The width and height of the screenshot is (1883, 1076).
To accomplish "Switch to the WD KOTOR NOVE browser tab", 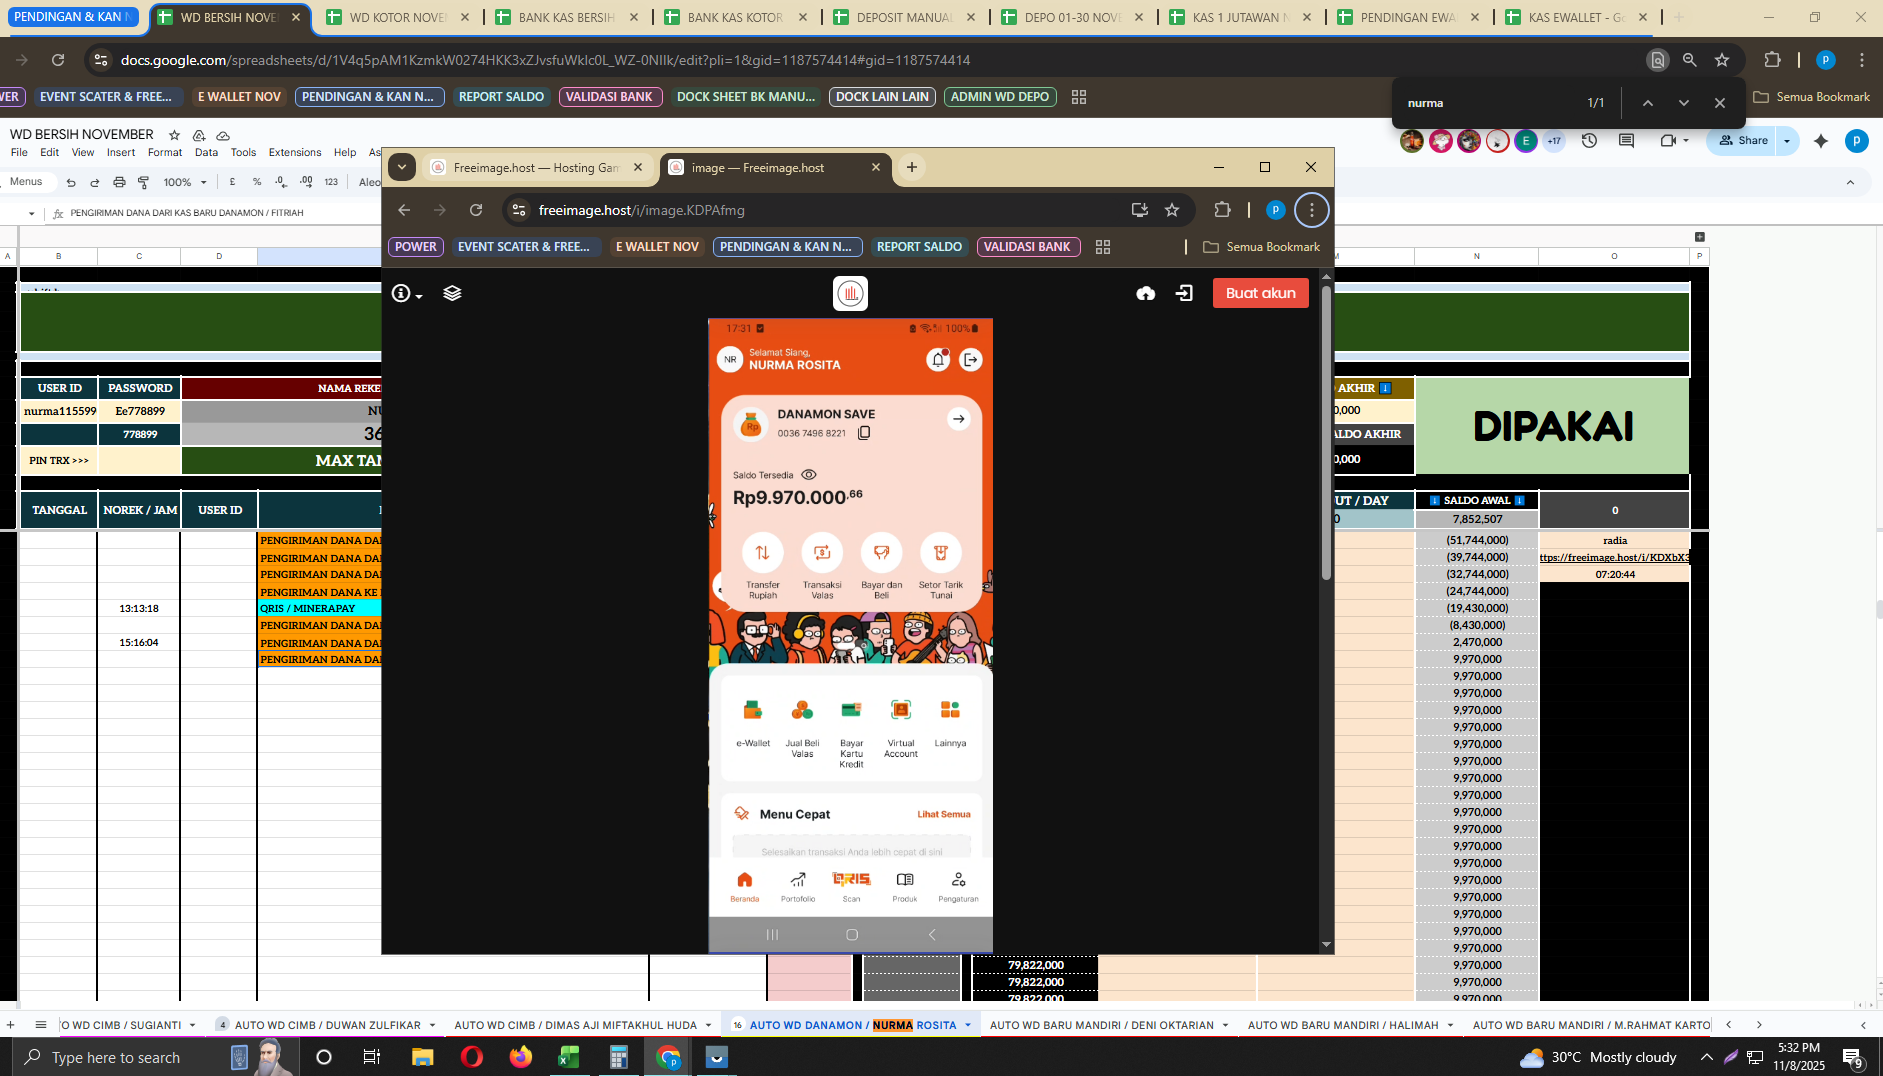I will click(398, 17).
